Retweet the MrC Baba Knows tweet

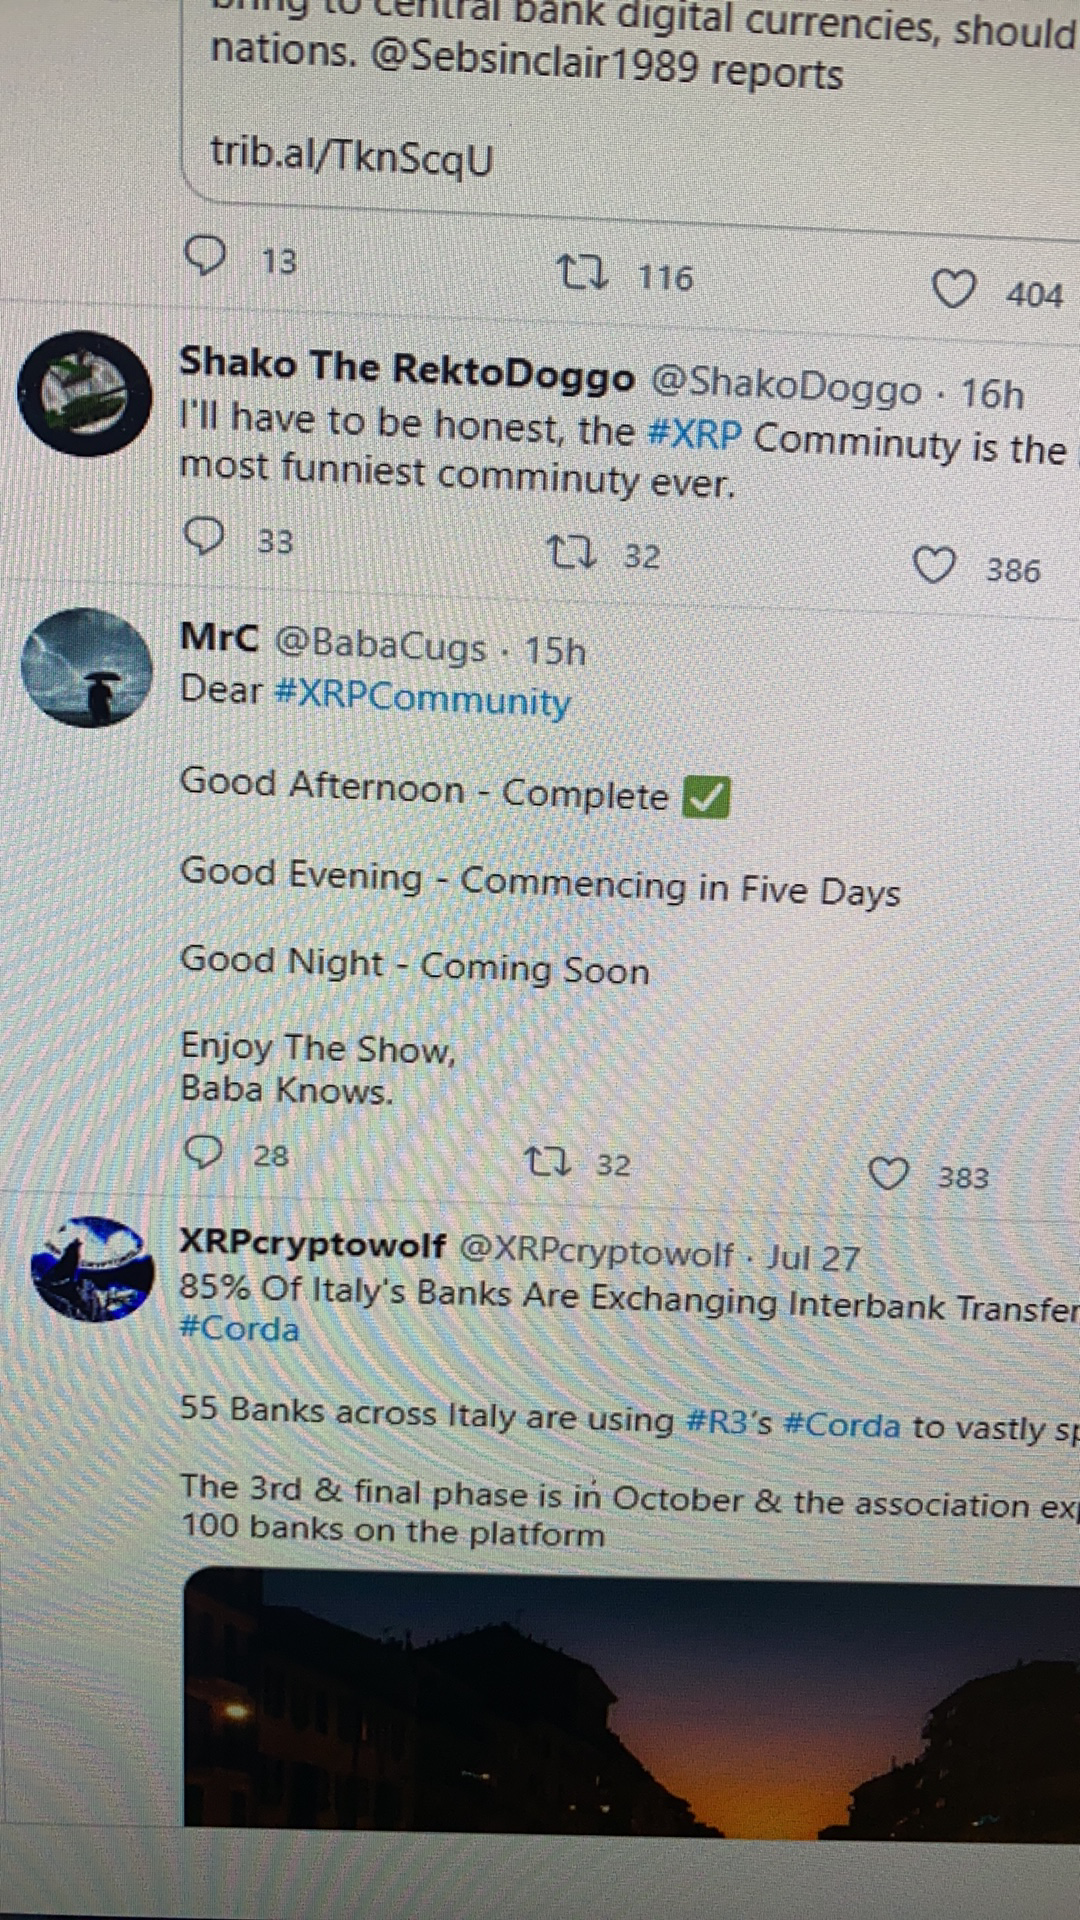[x=548, y=1163]
